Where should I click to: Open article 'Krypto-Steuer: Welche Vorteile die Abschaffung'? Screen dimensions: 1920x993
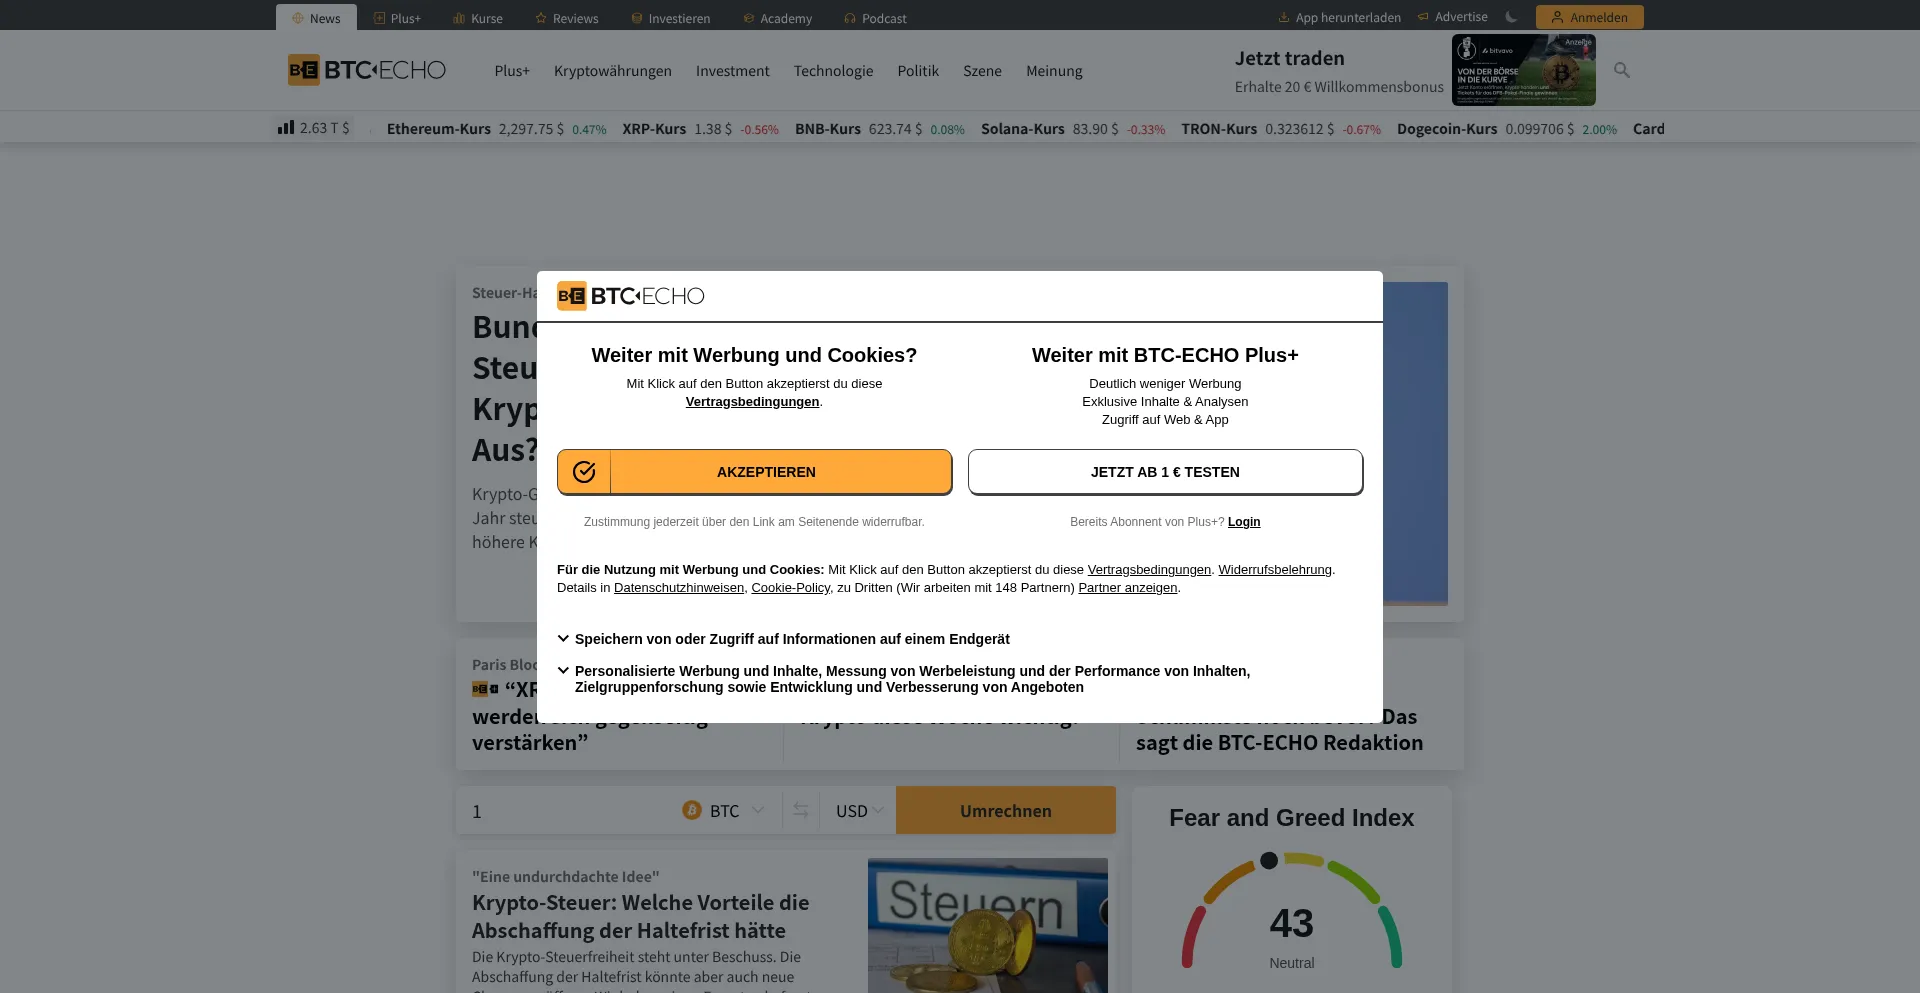(x=640, y=916)
